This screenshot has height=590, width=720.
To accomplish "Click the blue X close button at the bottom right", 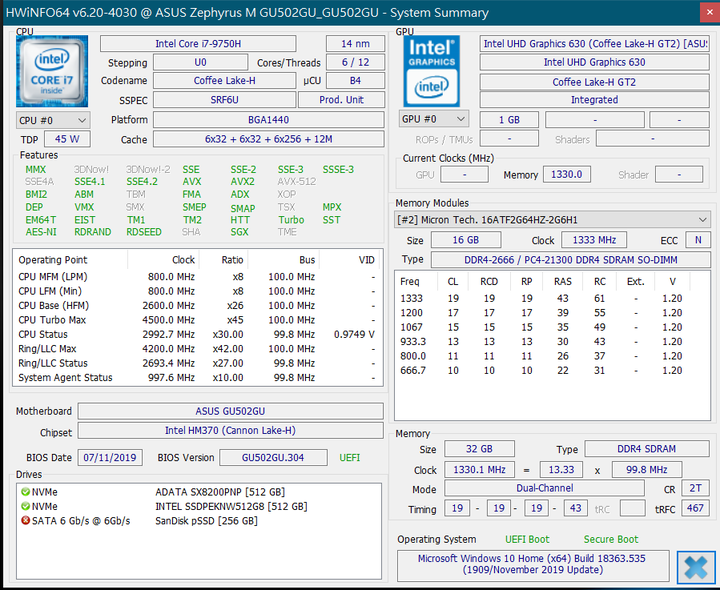I will pos(696,568).
